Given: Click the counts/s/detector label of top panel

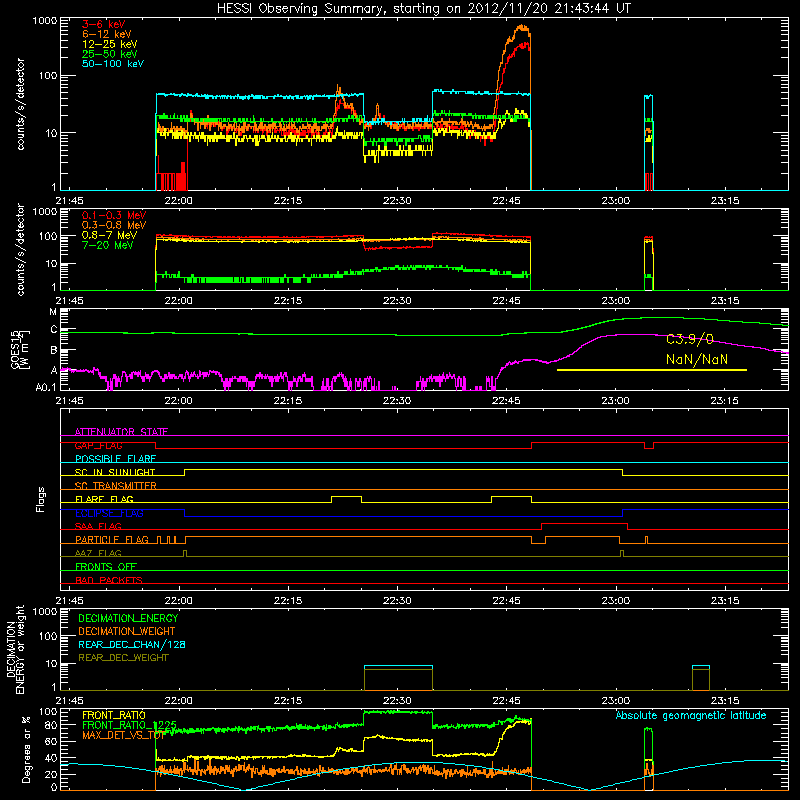Looking at the screenshot, I should (x=20, y=104).
